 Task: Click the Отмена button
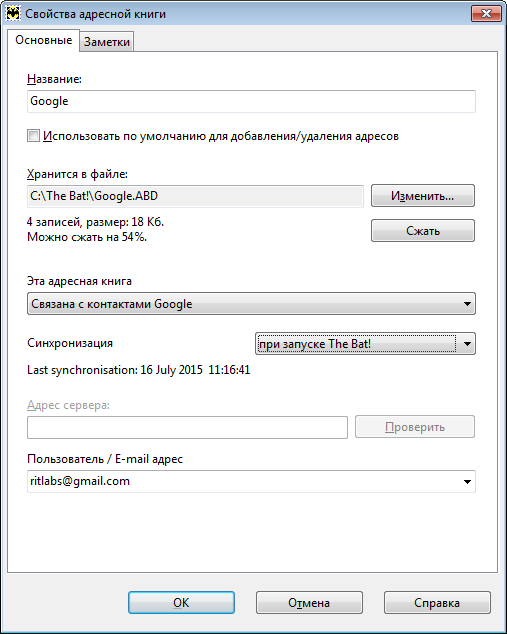tap(309, 603)
